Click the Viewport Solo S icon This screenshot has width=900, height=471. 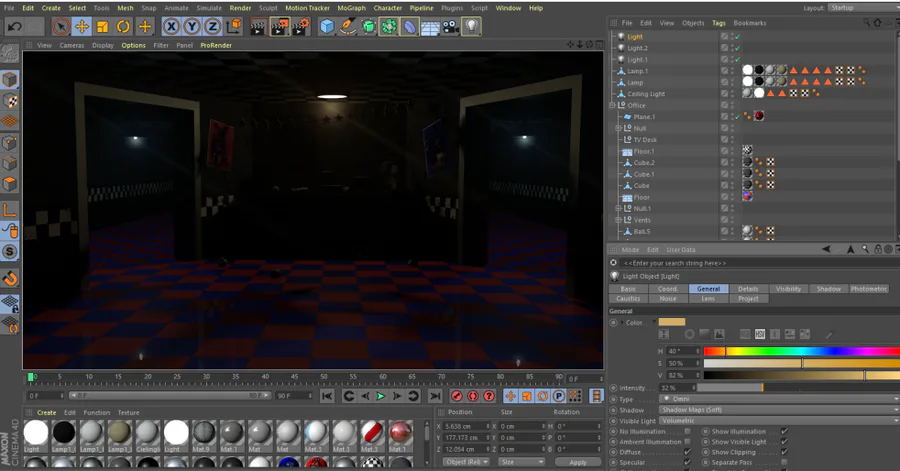10,252
